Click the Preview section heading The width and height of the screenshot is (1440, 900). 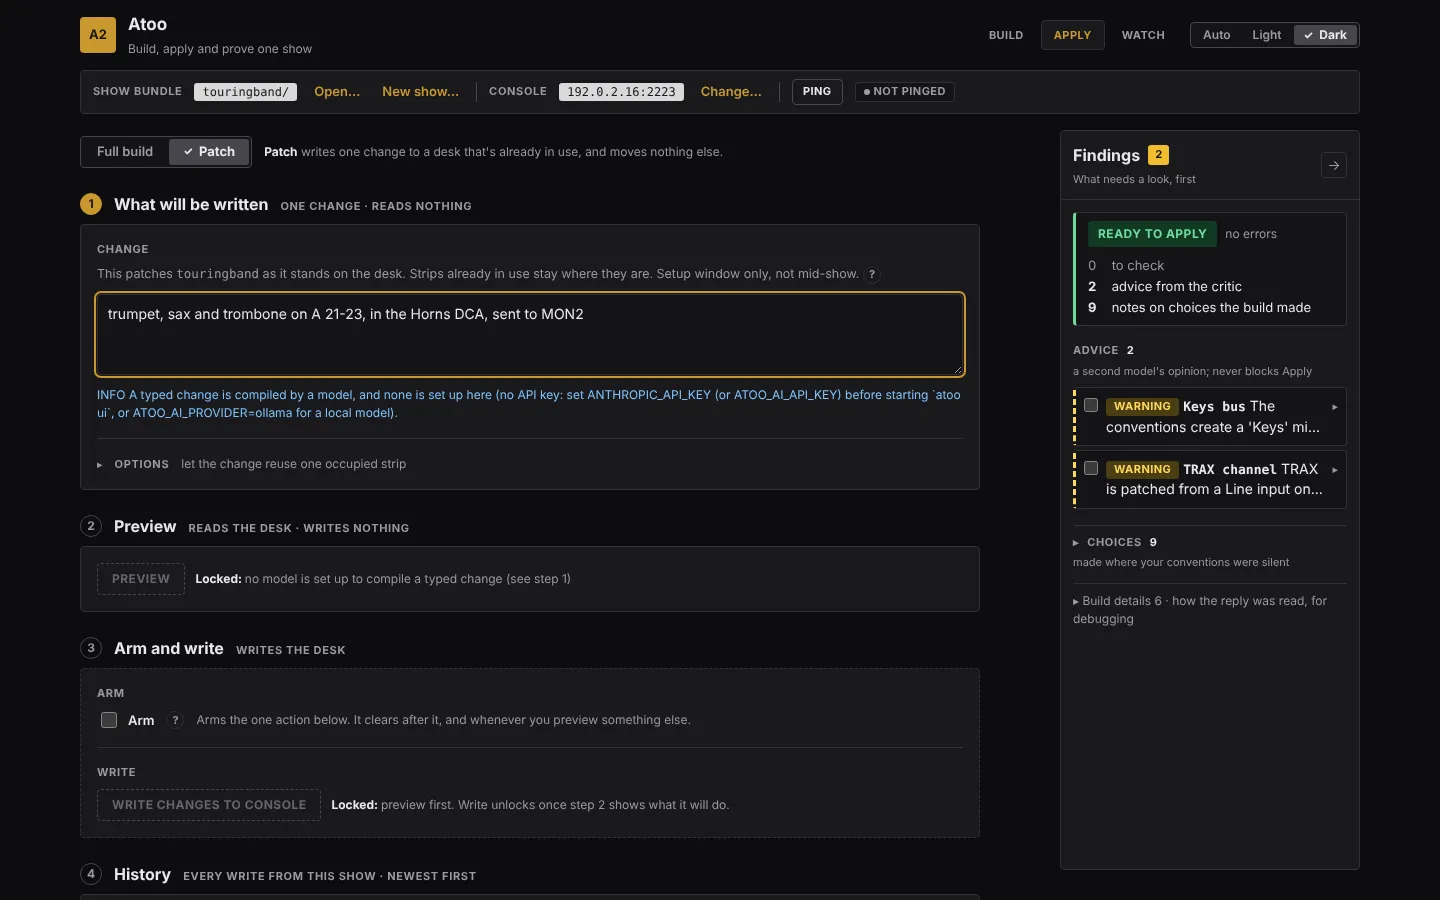coord(145,526)
